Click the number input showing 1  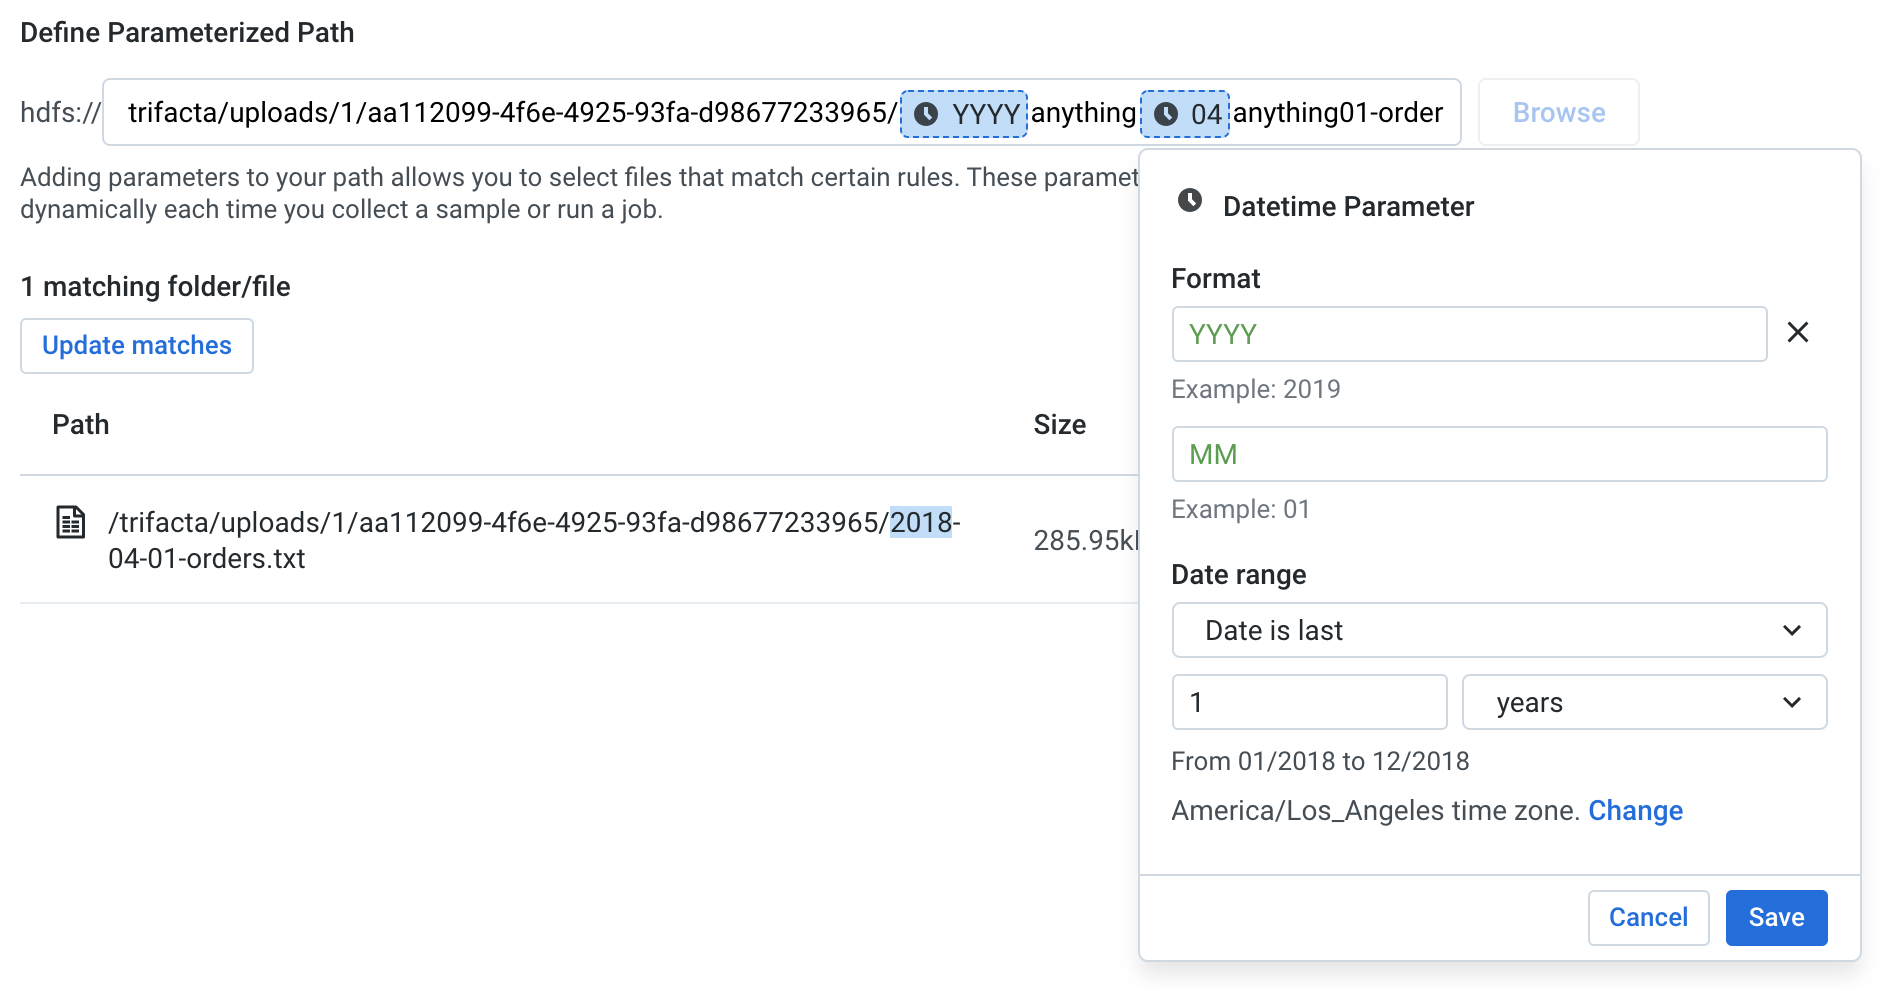(1309, 702)
